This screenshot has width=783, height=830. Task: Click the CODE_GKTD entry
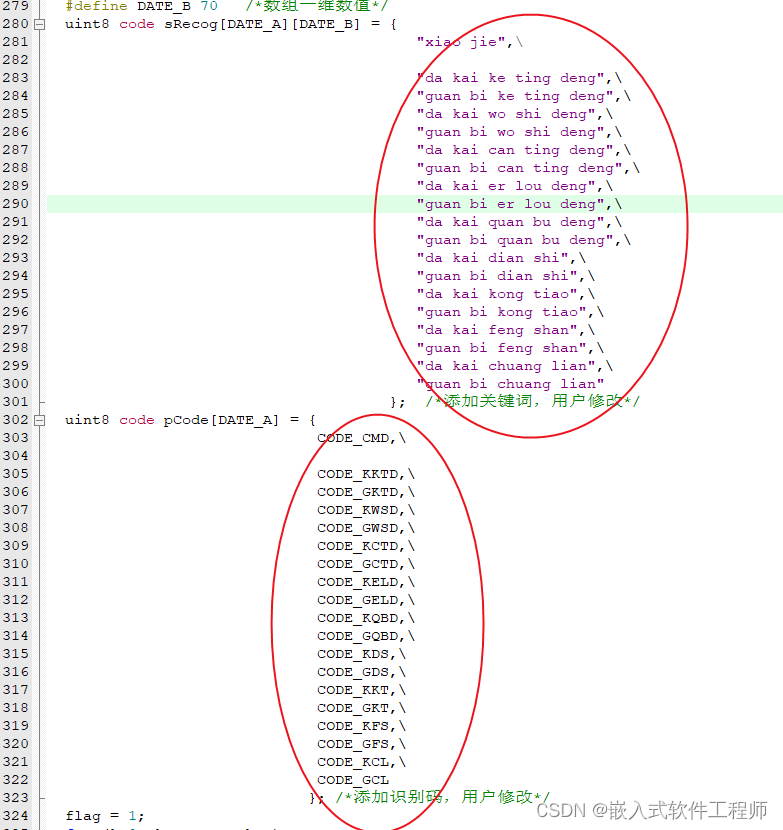[357, 492]
